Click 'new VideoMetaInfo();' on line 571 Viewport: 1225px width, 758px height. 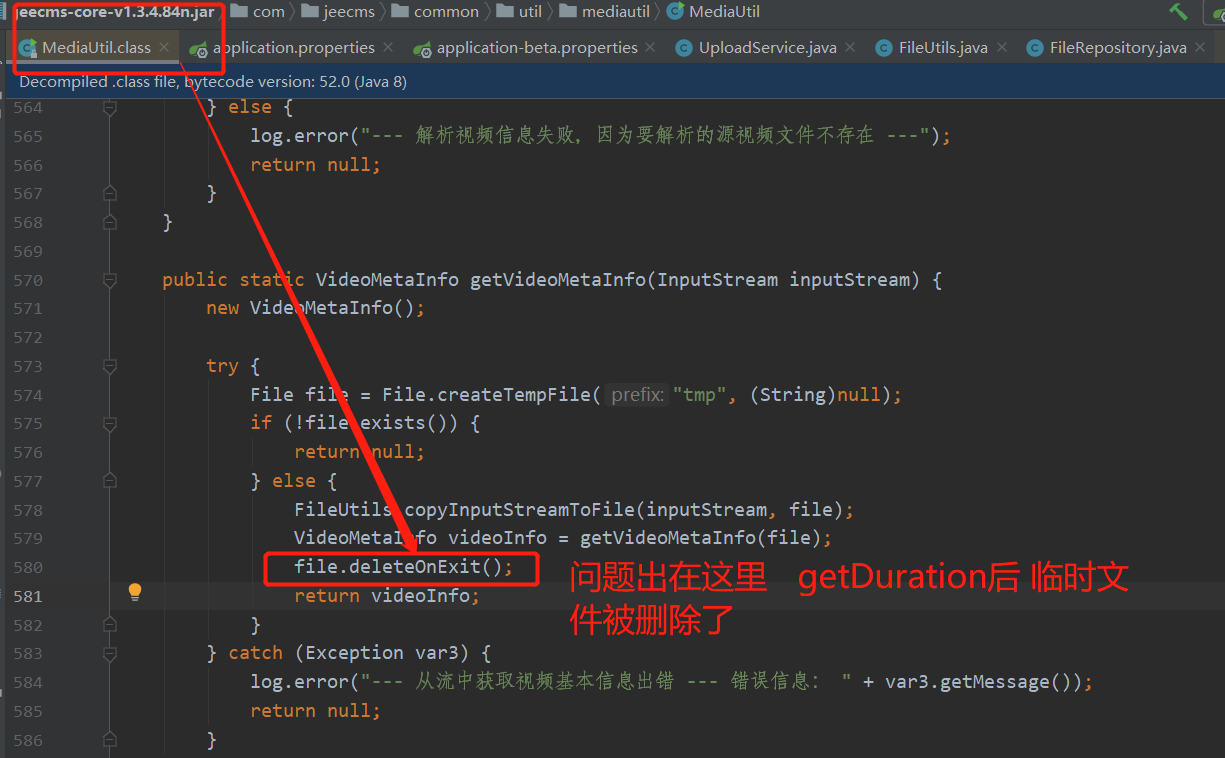(x=316, y=308)
